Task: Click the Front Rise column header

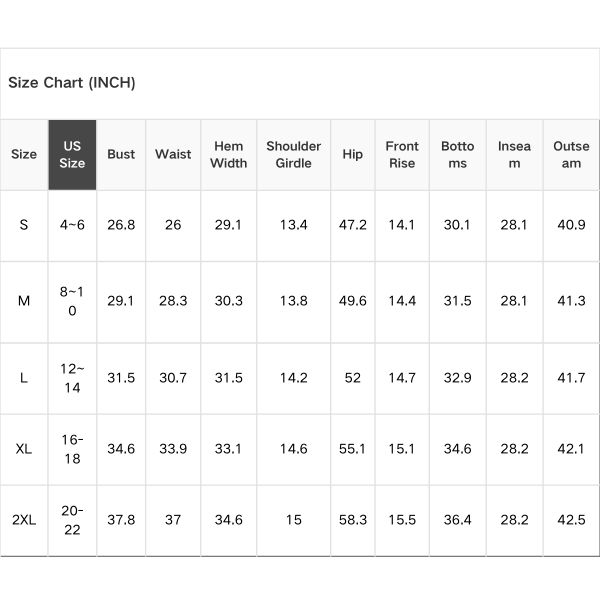Action: click(402, 155)
